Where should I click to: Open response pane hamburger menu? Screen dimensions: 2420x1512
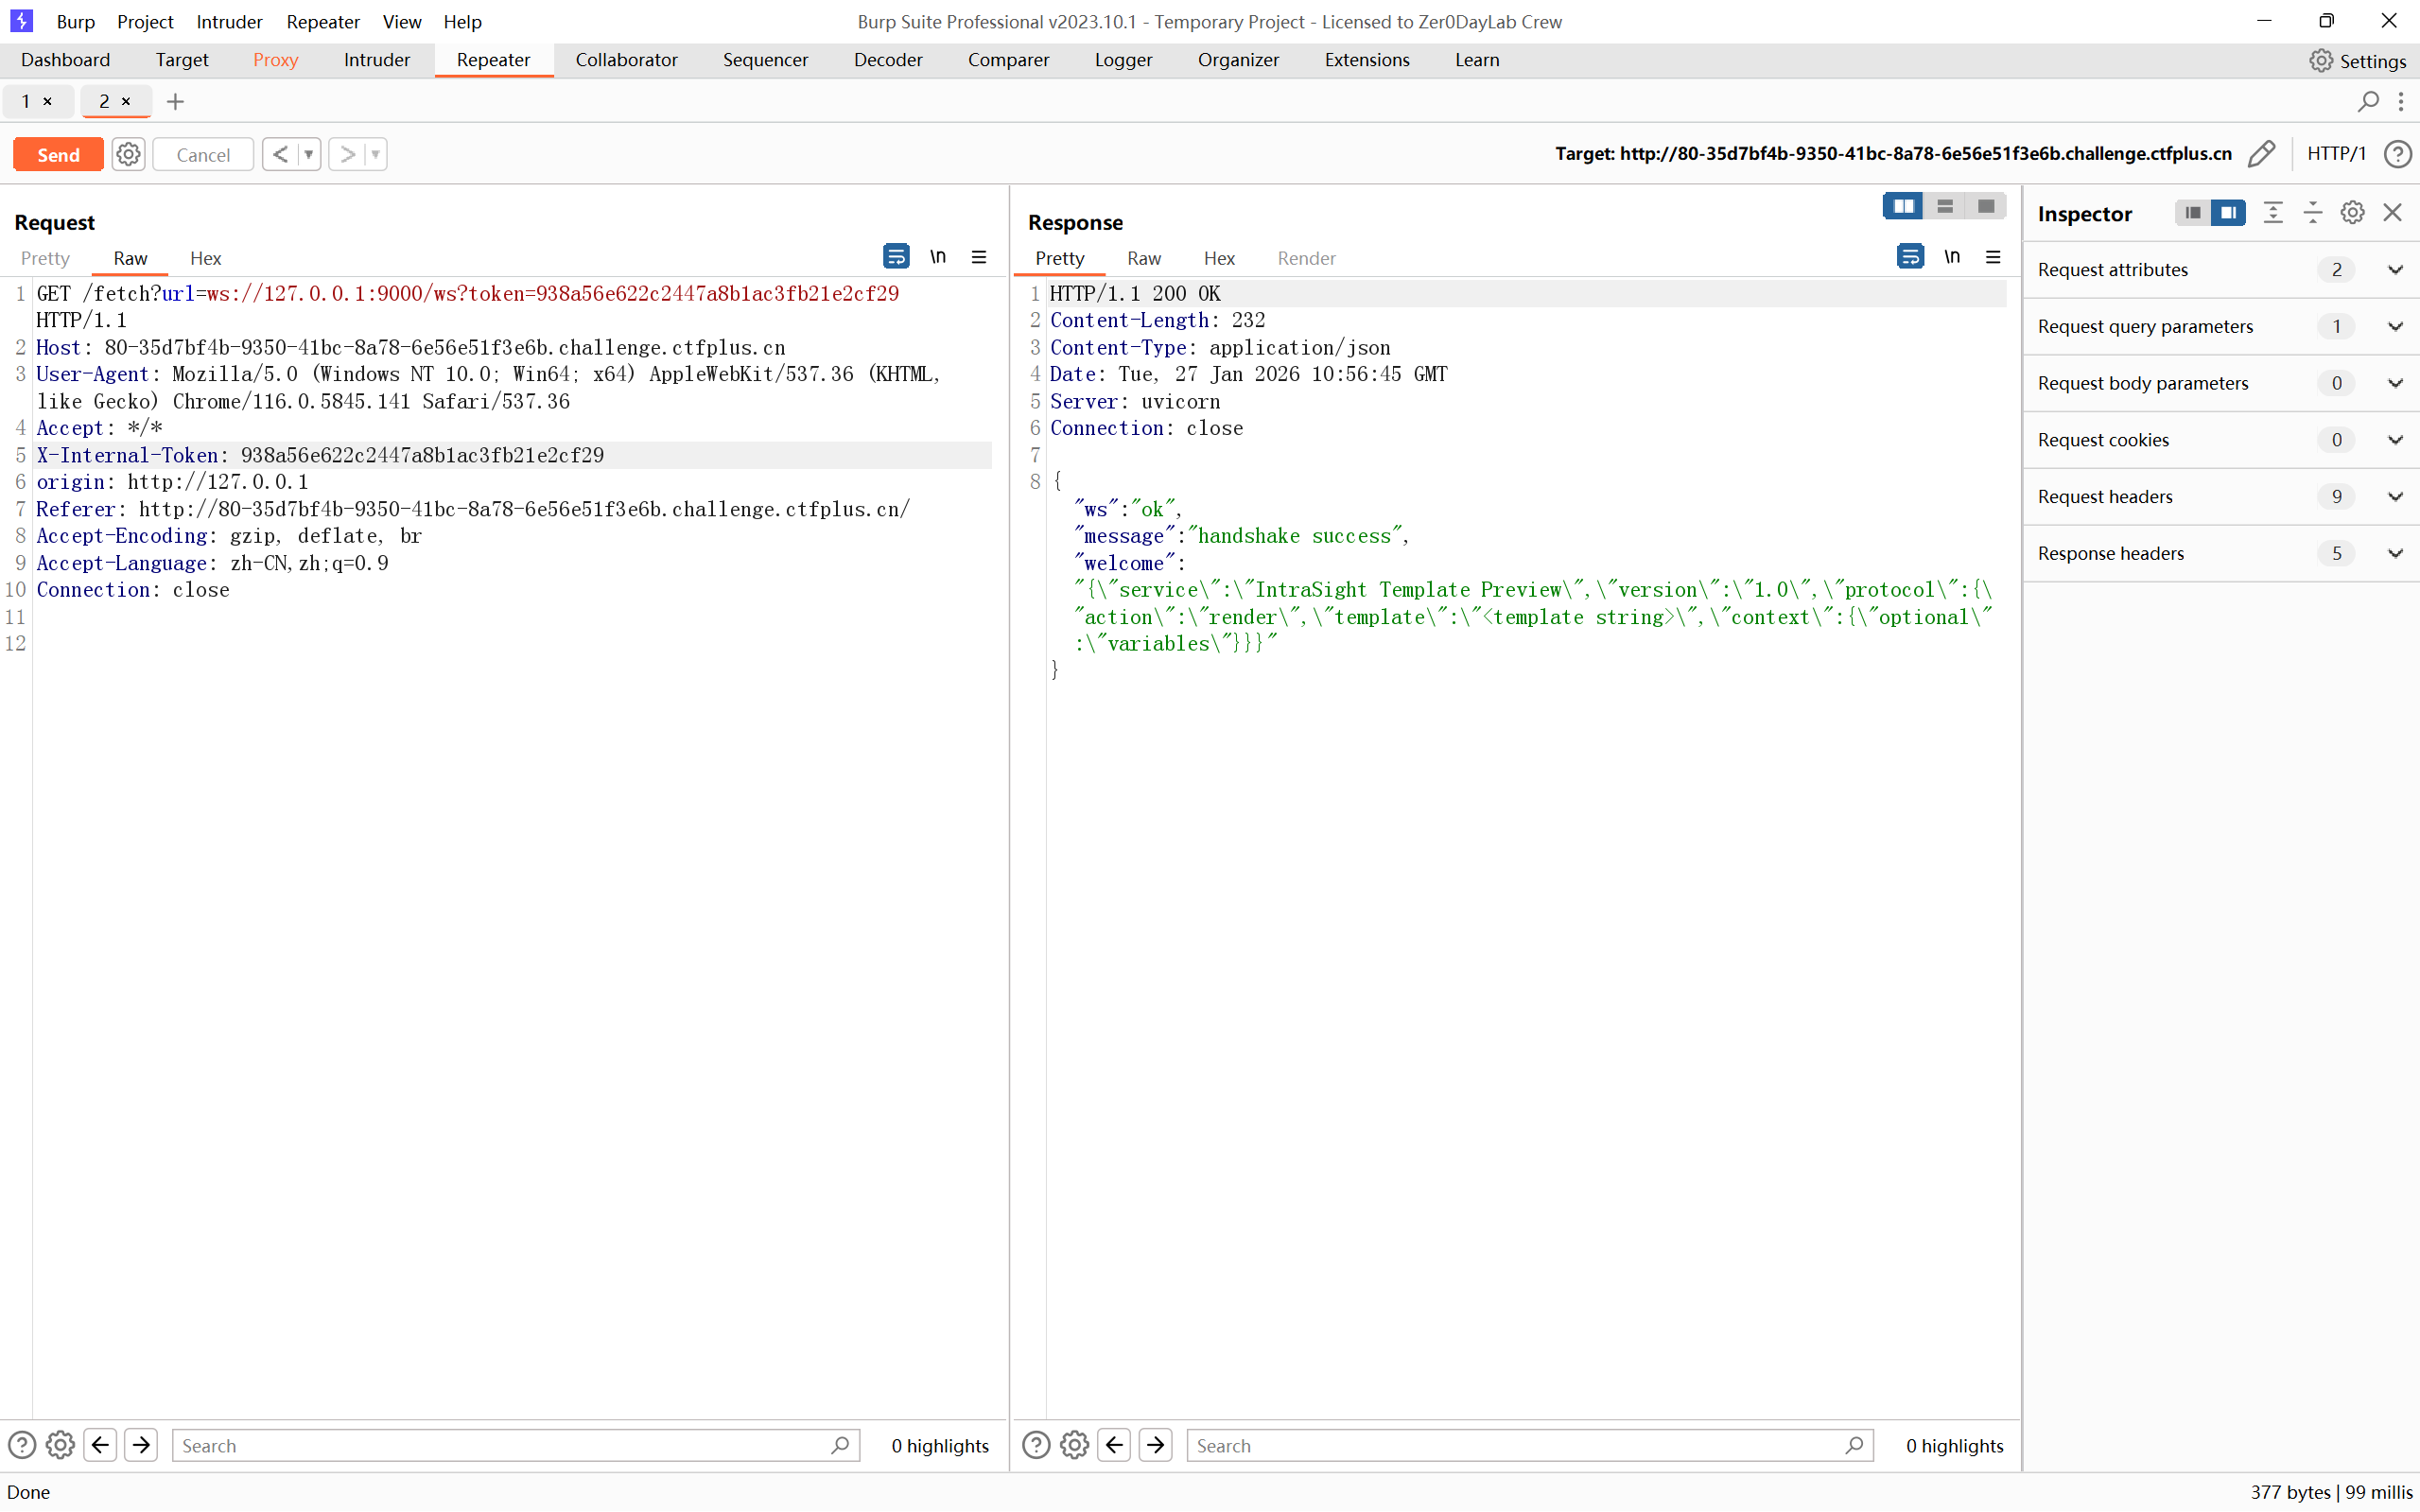coord(1993,257)
